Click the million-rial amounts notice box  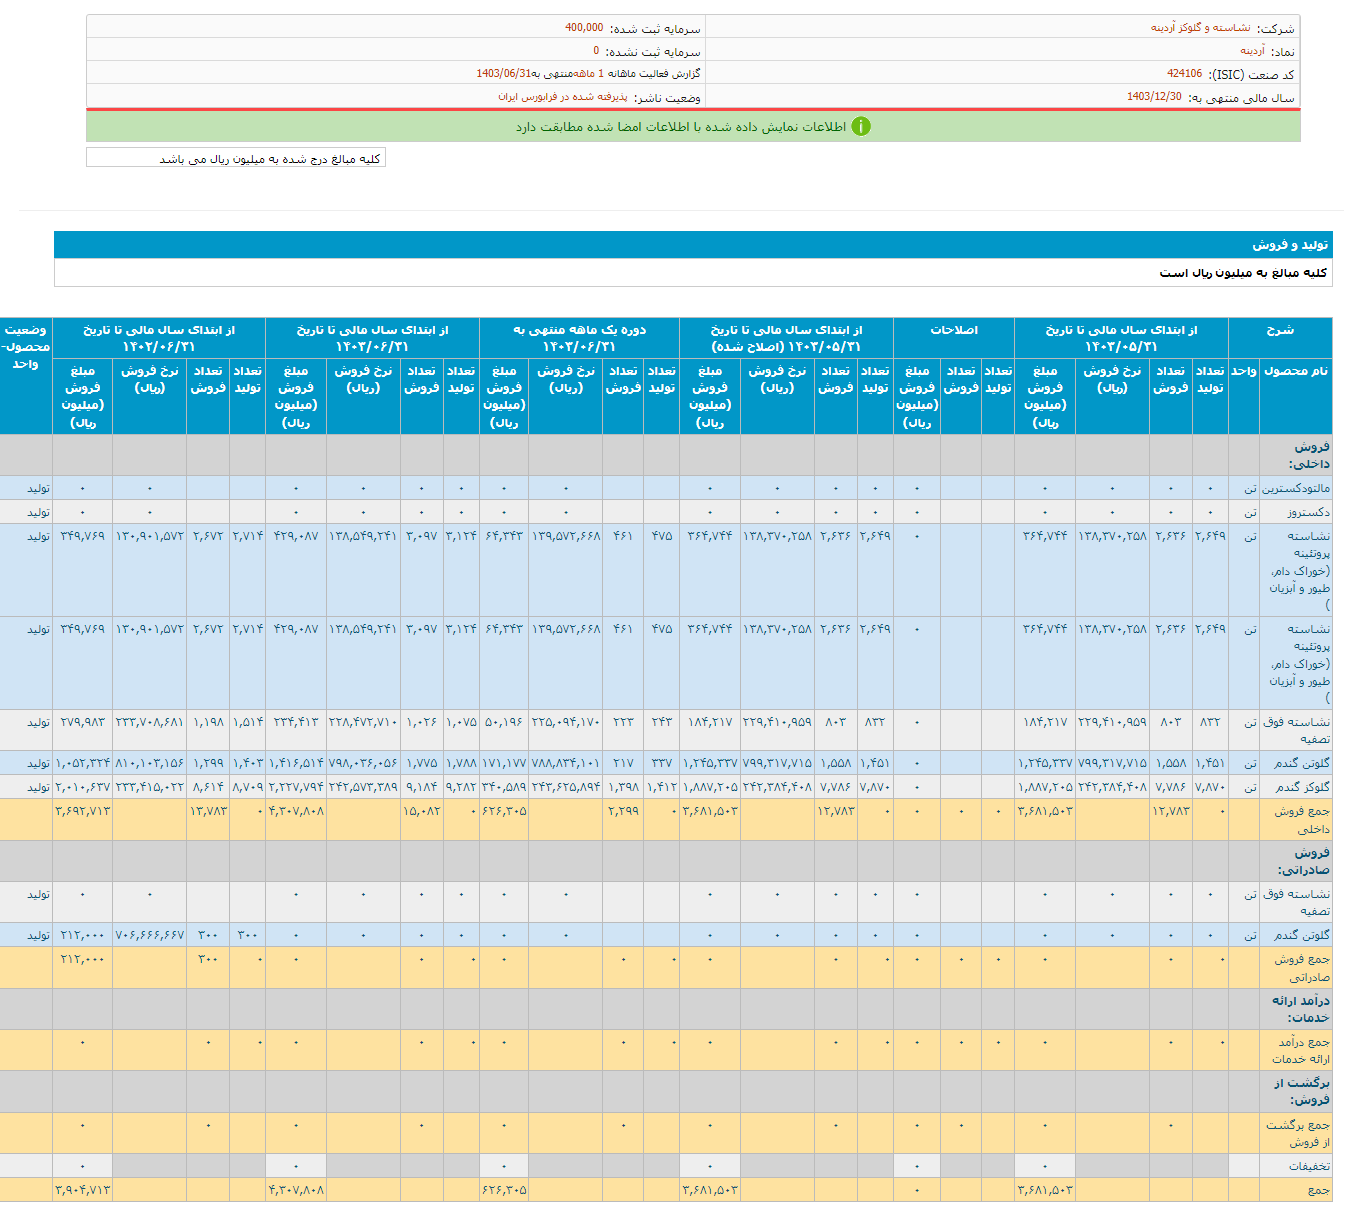(236, 158)
